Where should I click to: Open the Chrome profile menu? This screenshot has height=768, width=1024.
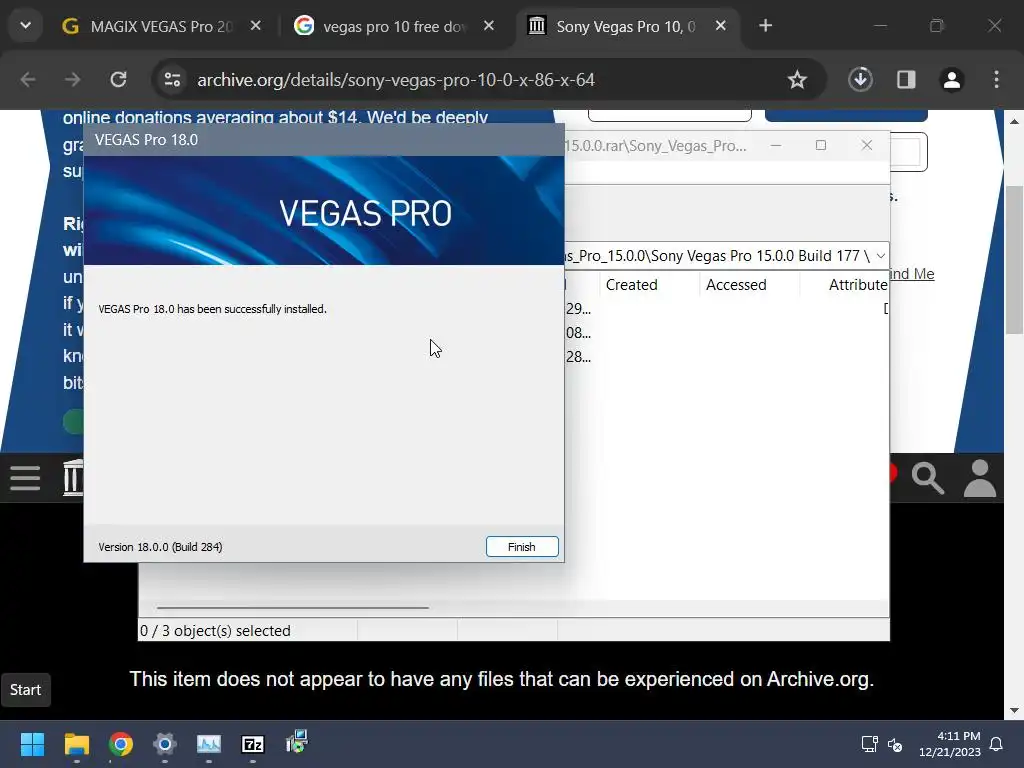tap(952, 80)
